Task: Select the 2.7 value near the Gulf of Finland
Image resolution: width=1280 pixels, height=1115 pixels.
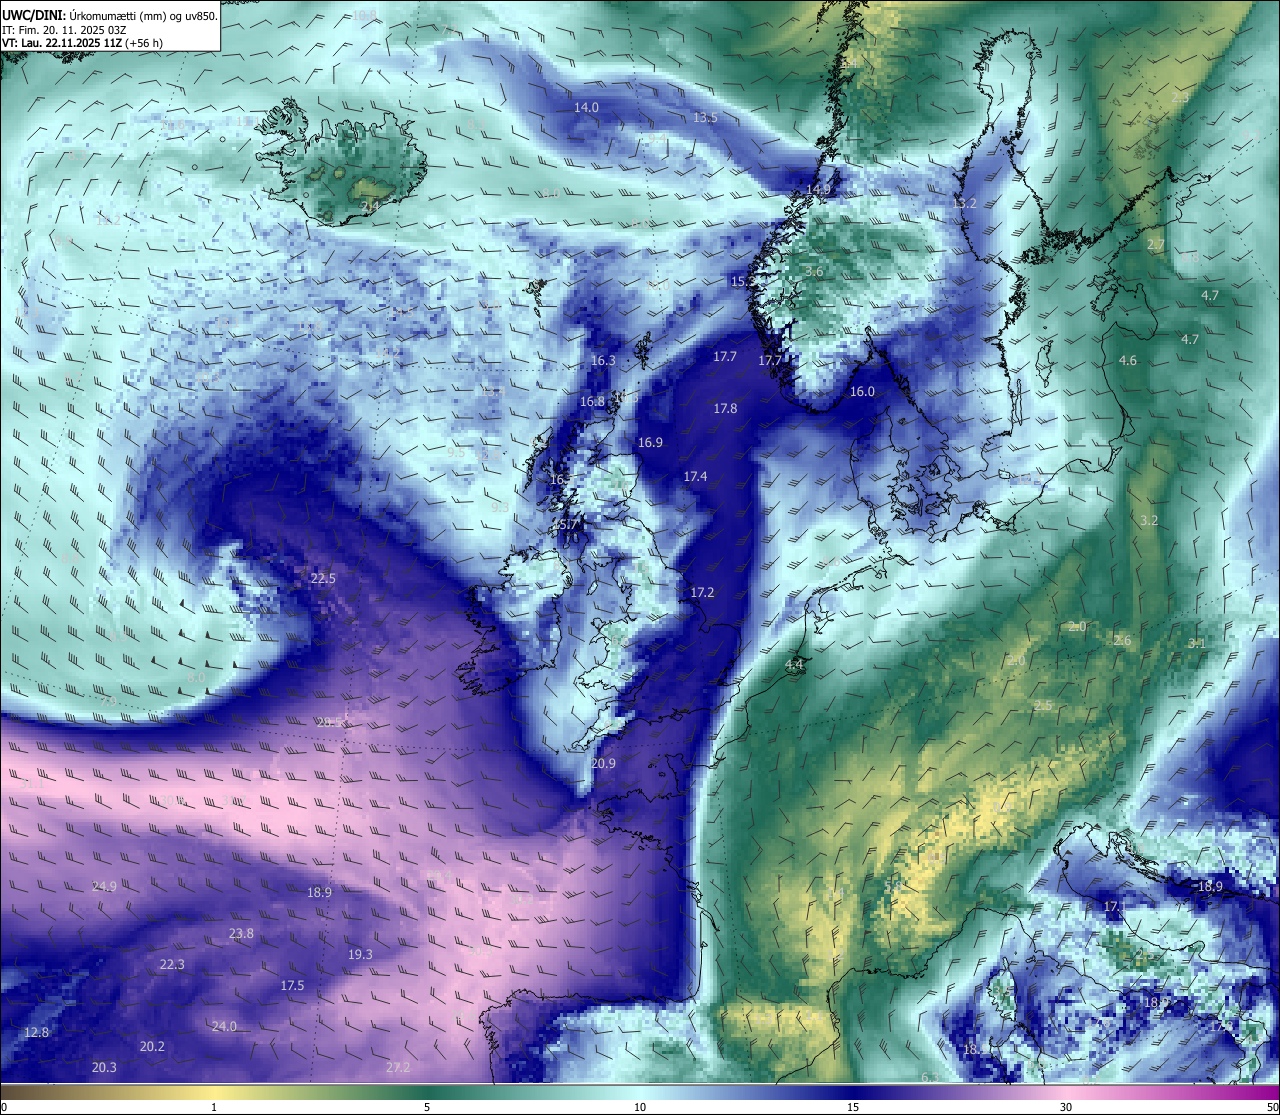Action: point(1155,244)
